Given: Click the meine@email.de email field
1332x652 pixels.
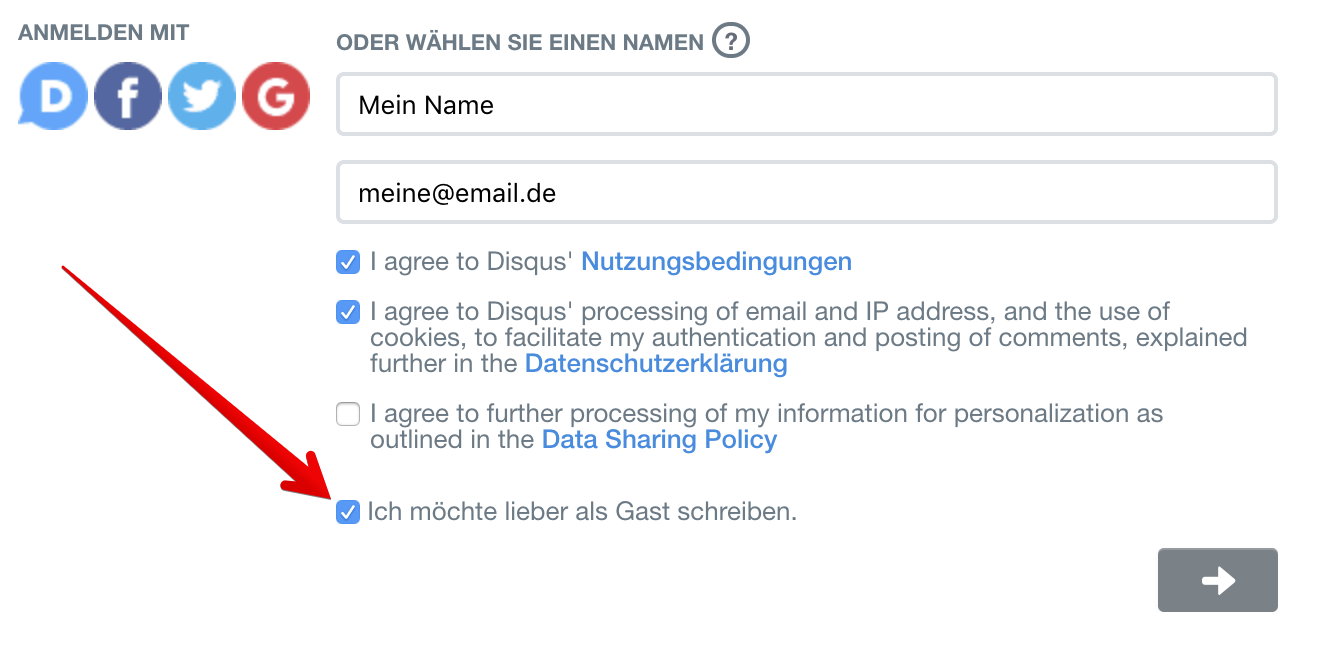Looking at the screenshot, I should (x=806, y=192).
